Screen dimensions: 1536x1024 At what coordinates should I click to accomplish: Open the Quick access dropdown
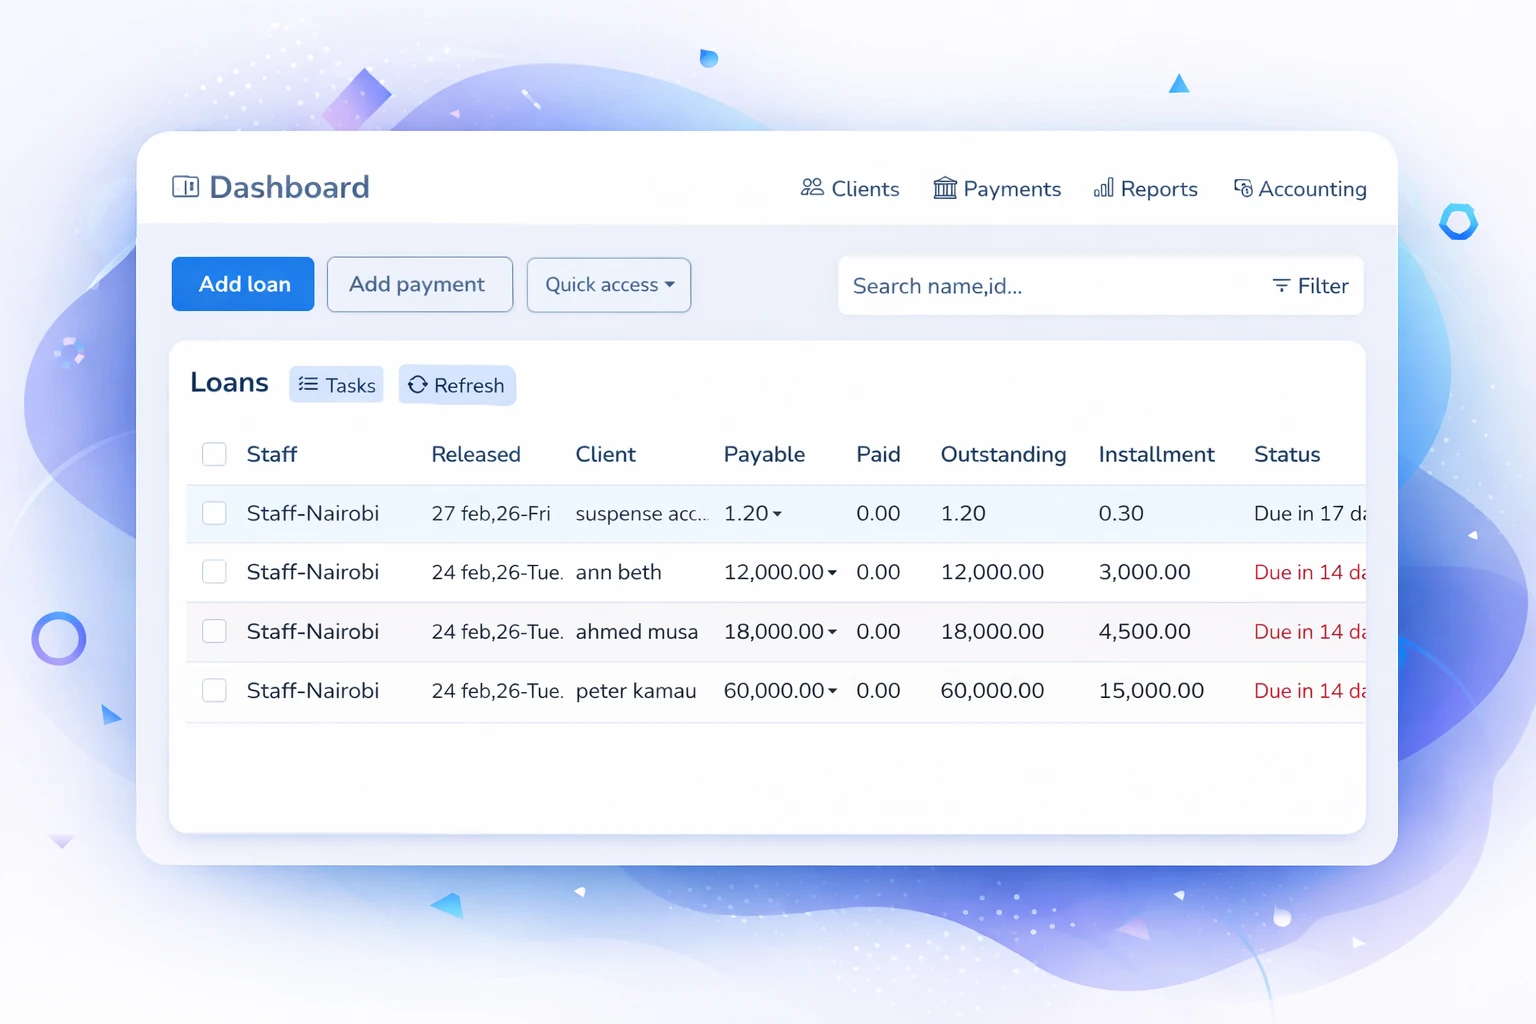(x=608, y=285)
